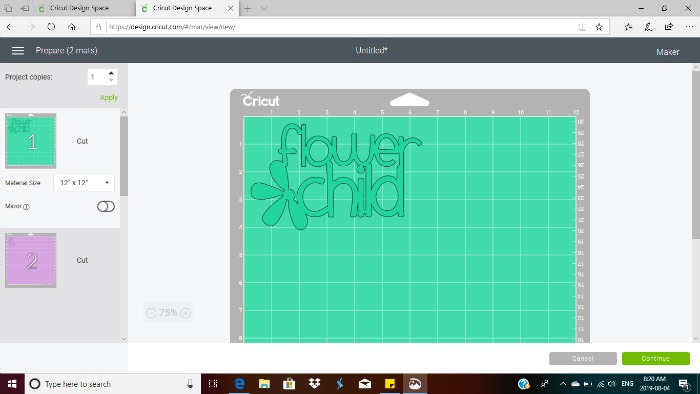Open the hamburger menu icon
700x394 pixels.
[x=18, y=51]
